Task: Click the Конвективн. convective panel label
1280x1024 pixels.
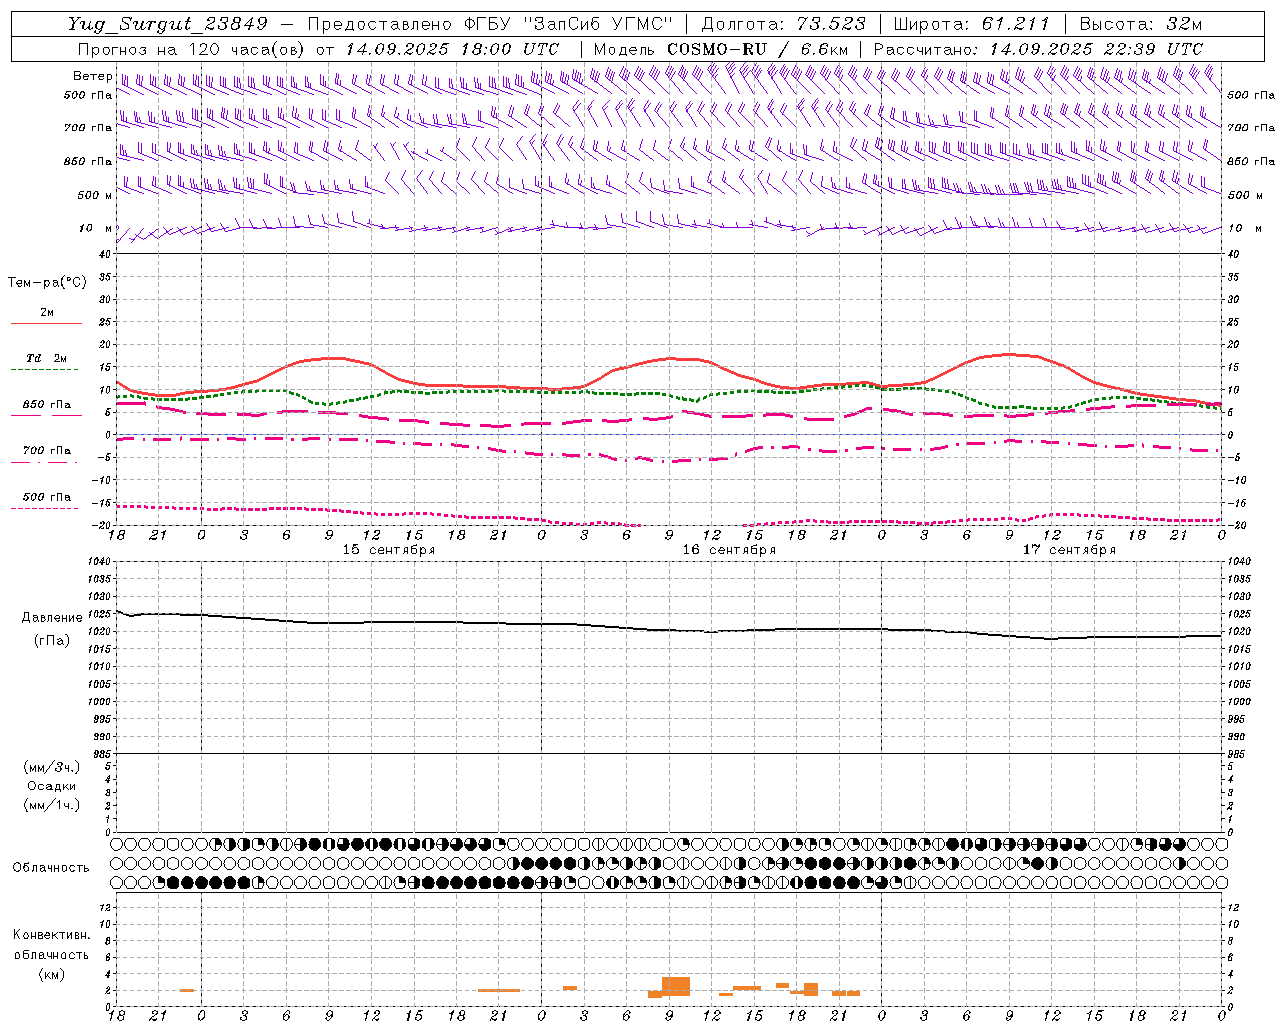Action: (x=51, y=935)
